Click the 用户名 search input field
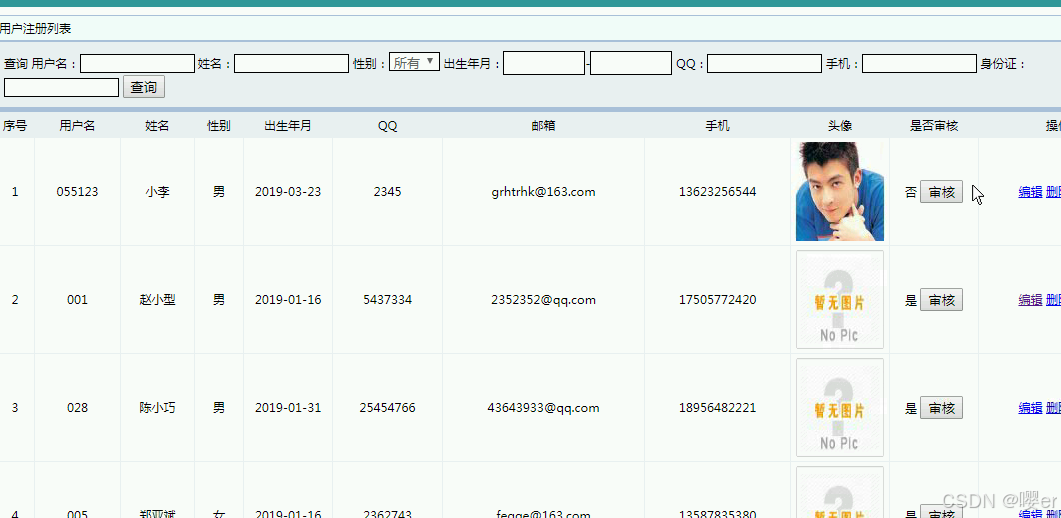1061x518 pixels. click(x=137, y=64)
